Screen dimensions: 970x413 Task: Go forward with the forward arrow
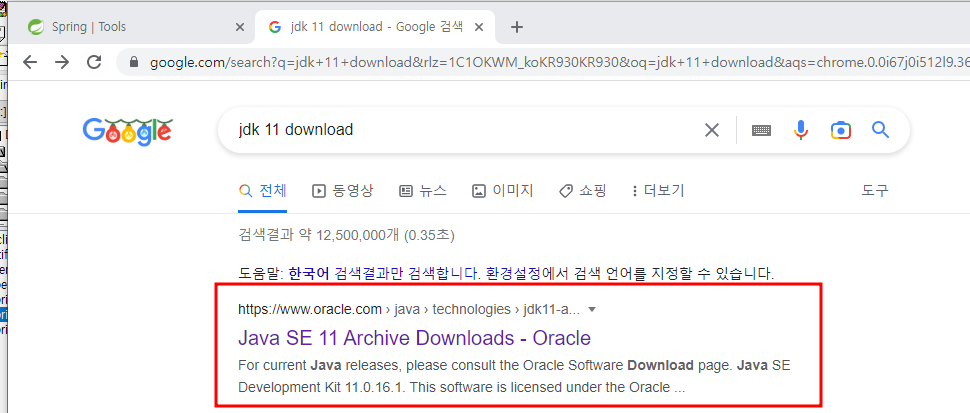(x=62, y=62)
